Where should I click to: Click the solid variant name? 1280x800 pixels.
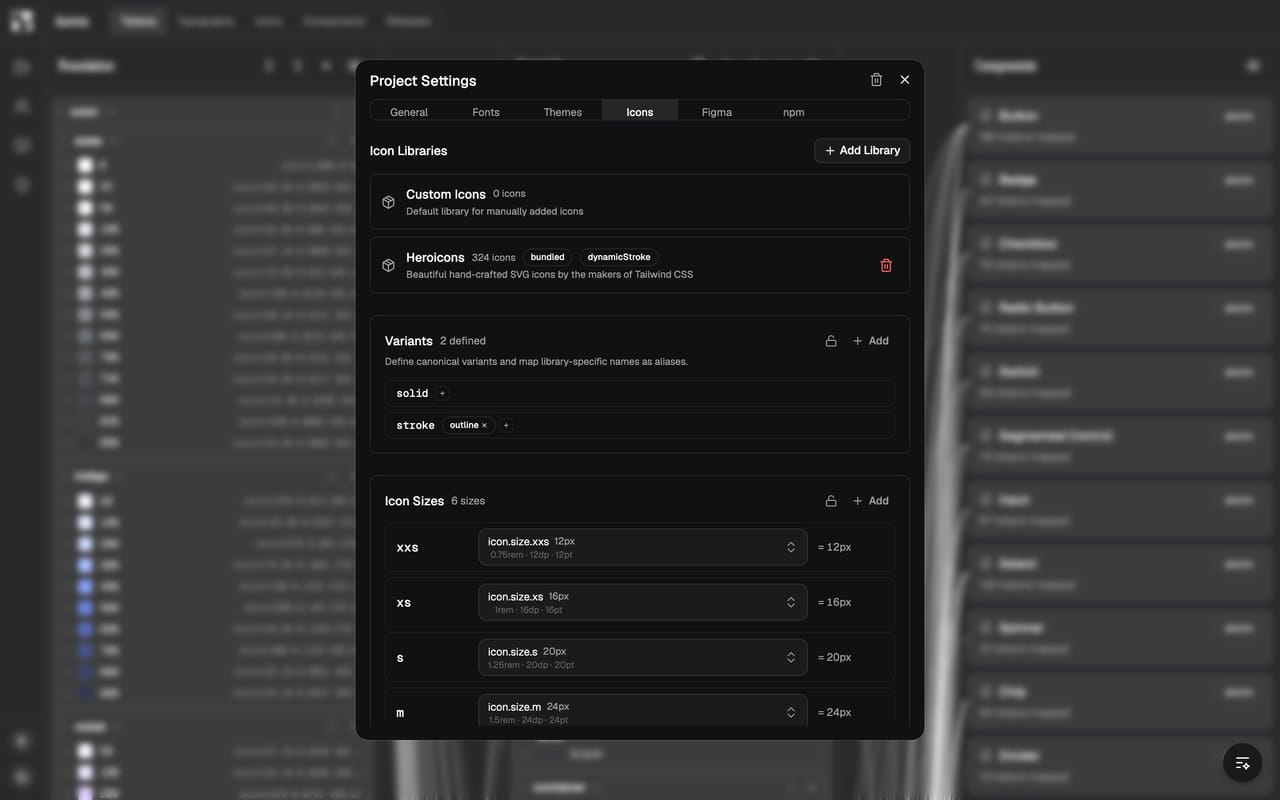412,393
